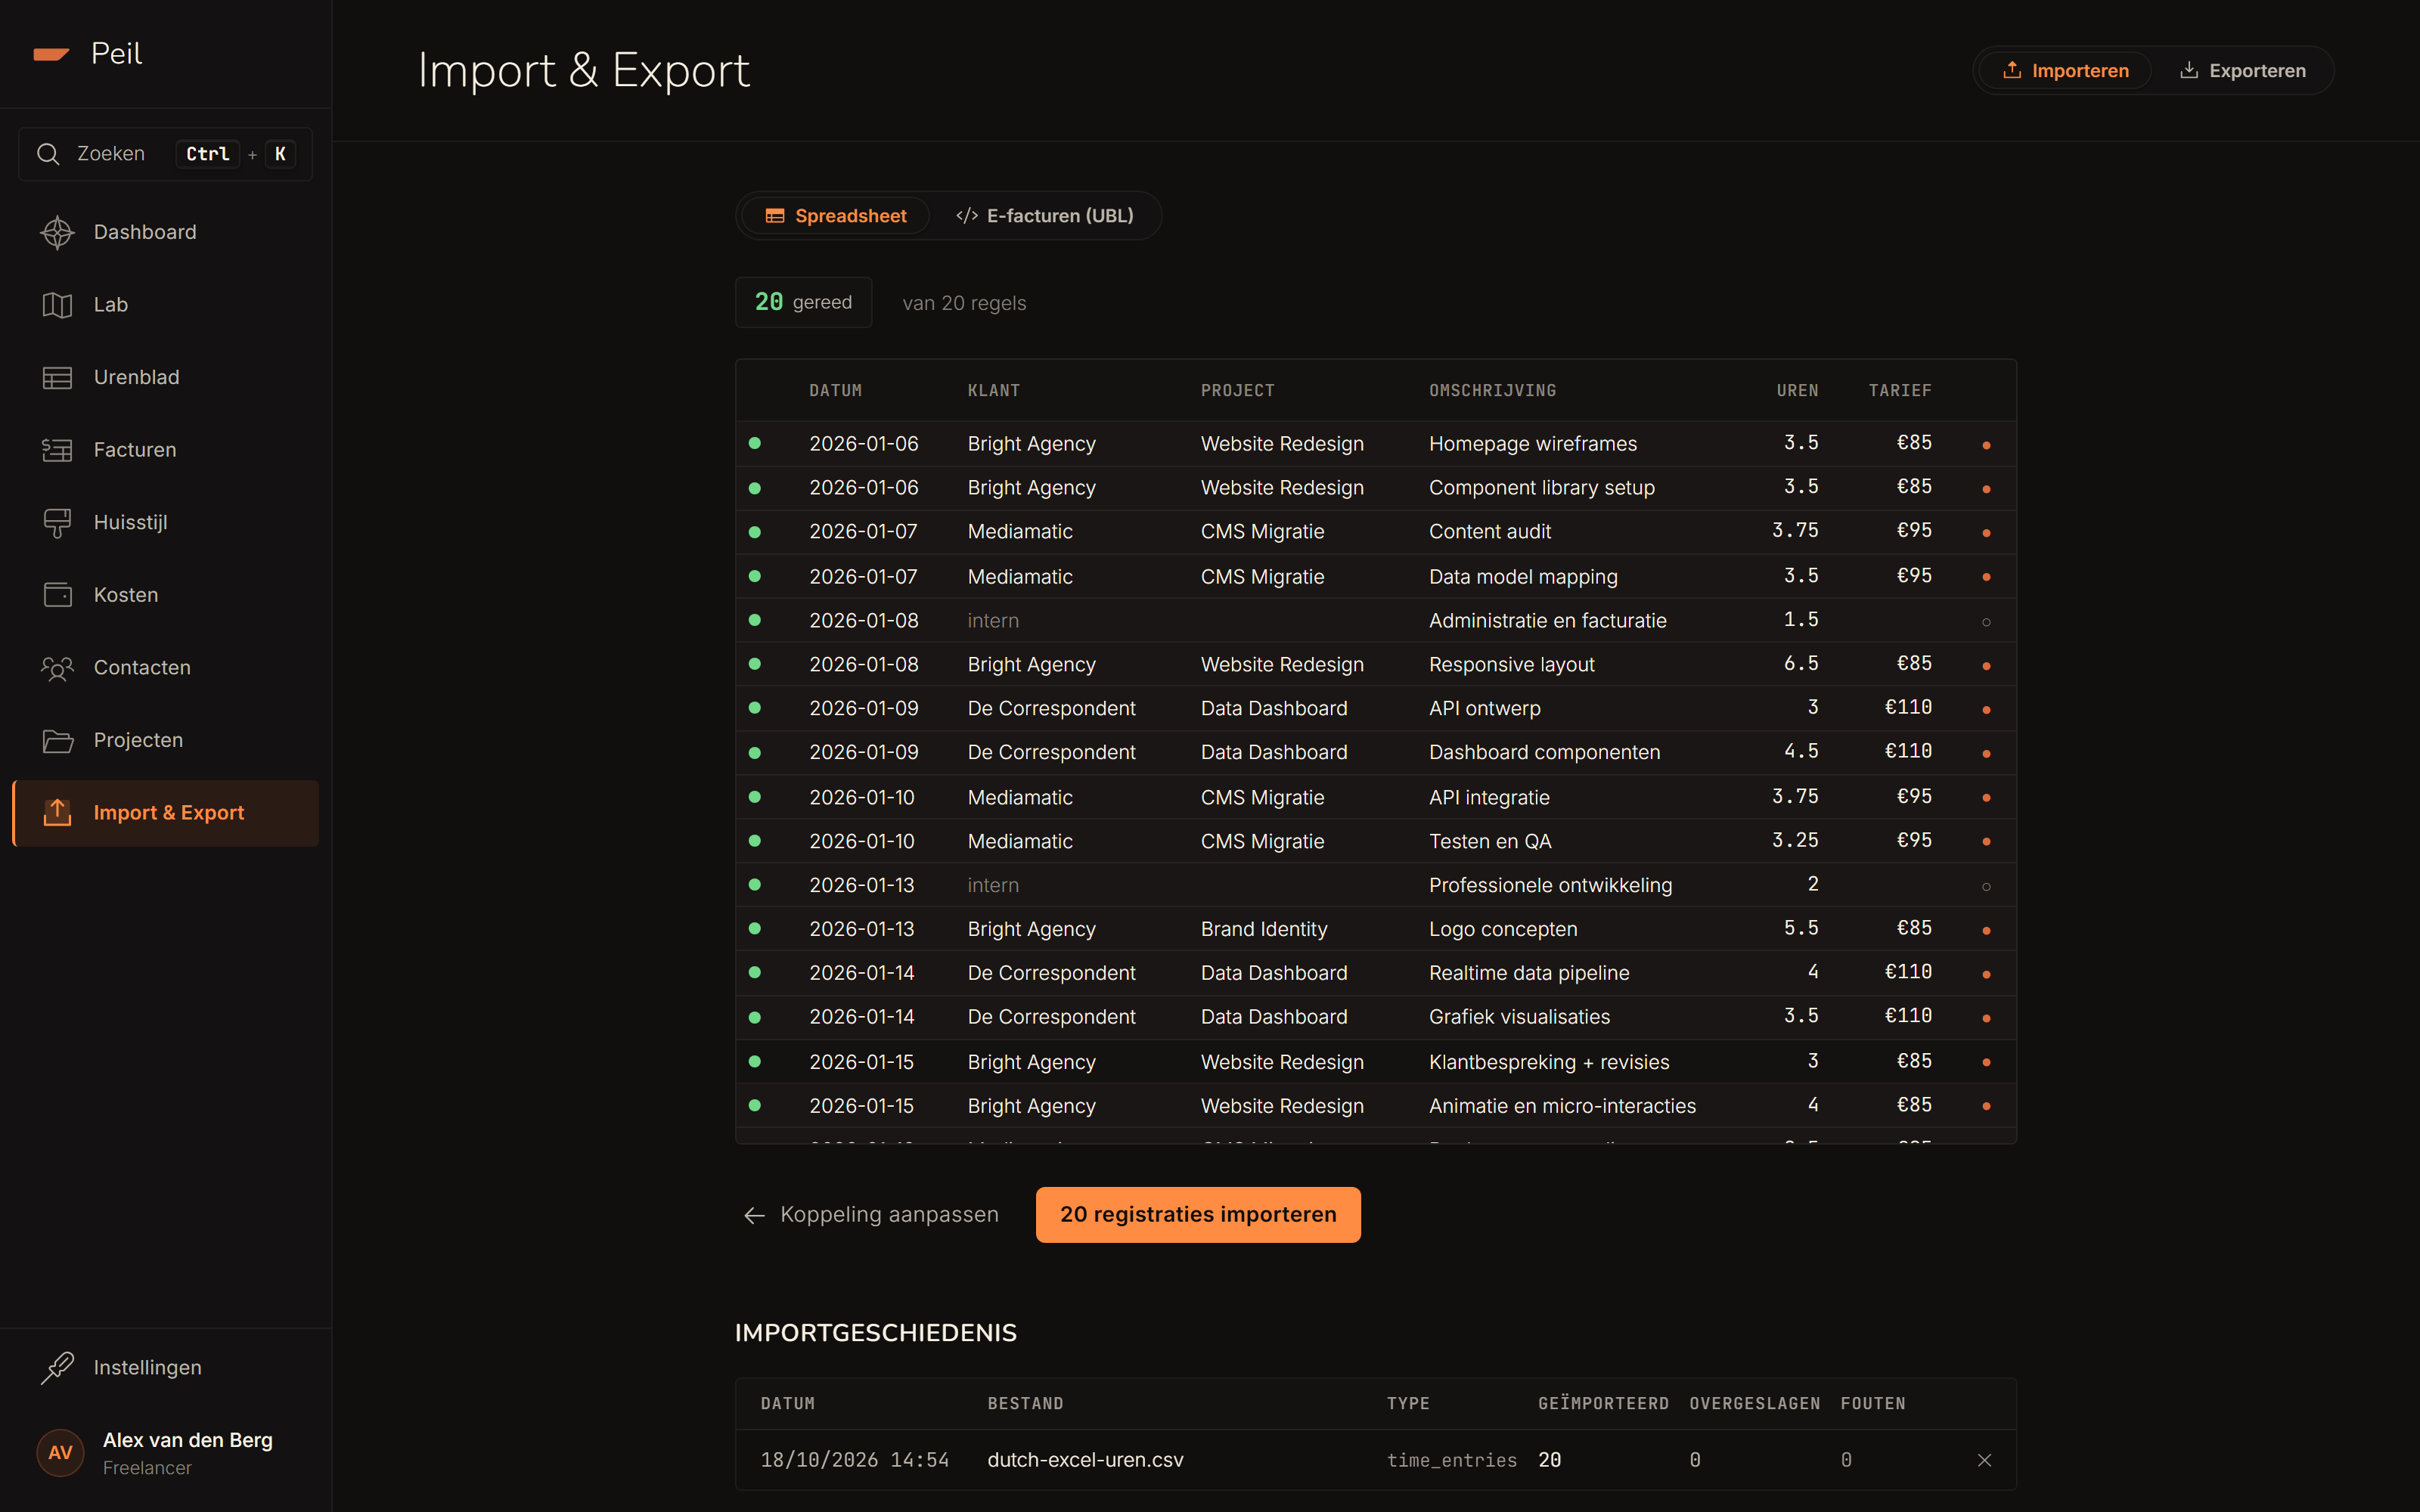Click green status dot on Grafiek visualisaties row
Screen dimensions: 2420x1512
tap(755, 1017)
